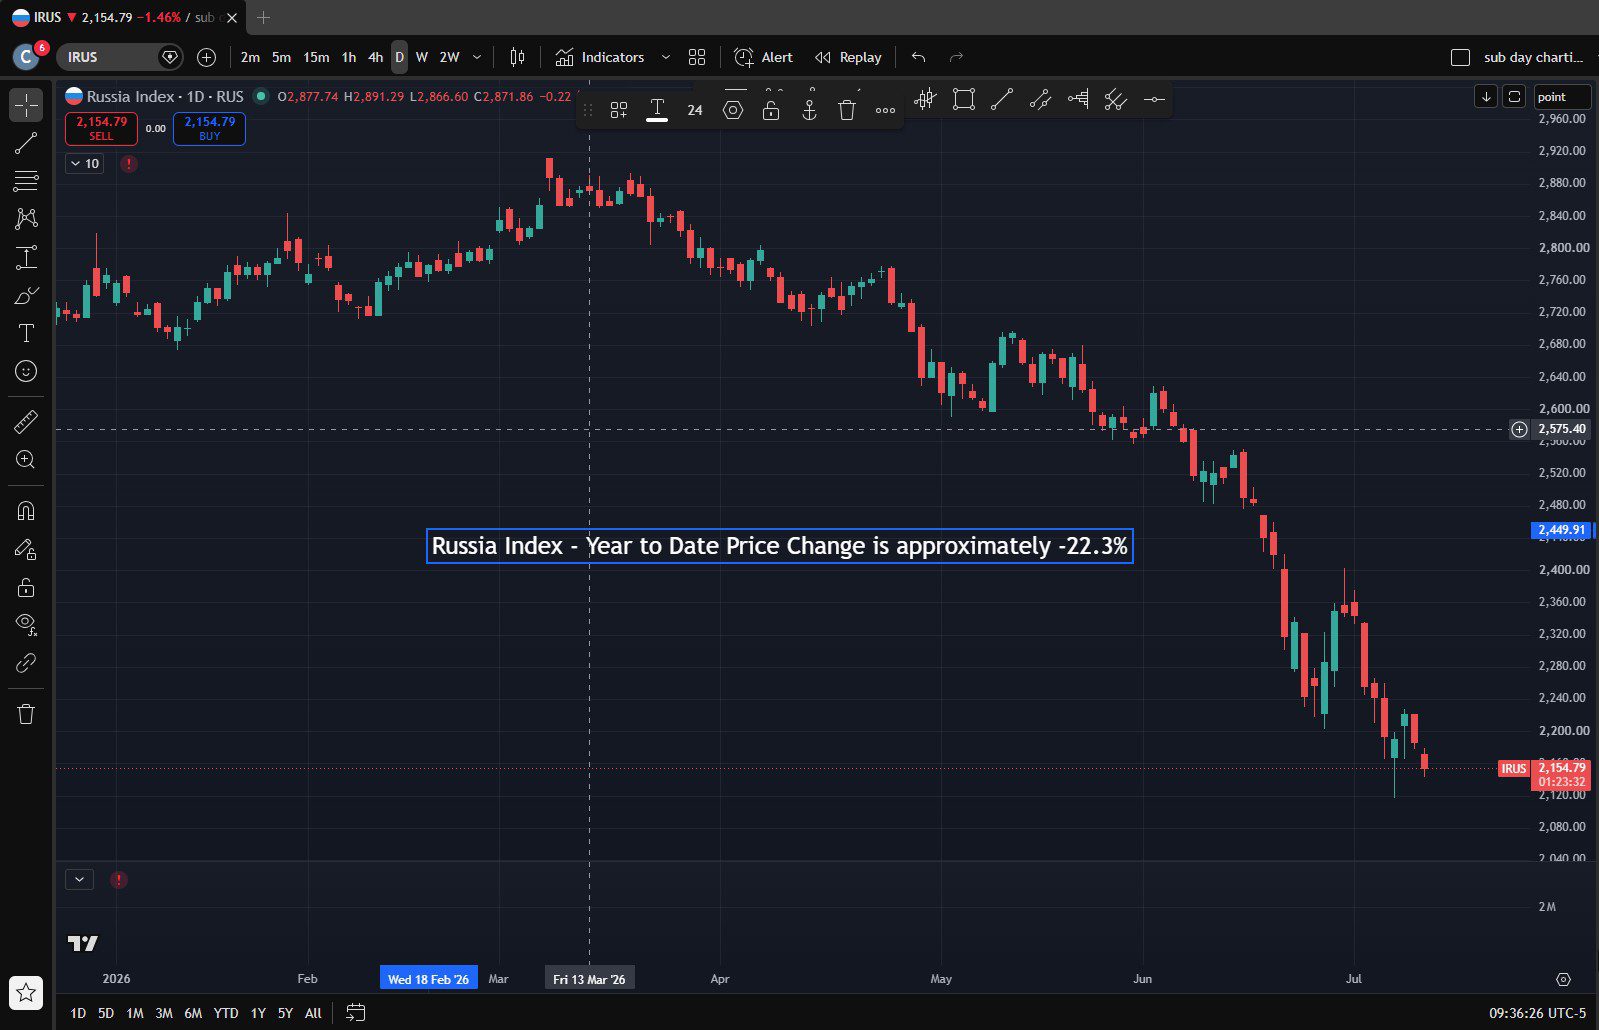Toggle lock on selected text drawing
This screenshot has width=1599, height=1030.
tap(771, 110)
